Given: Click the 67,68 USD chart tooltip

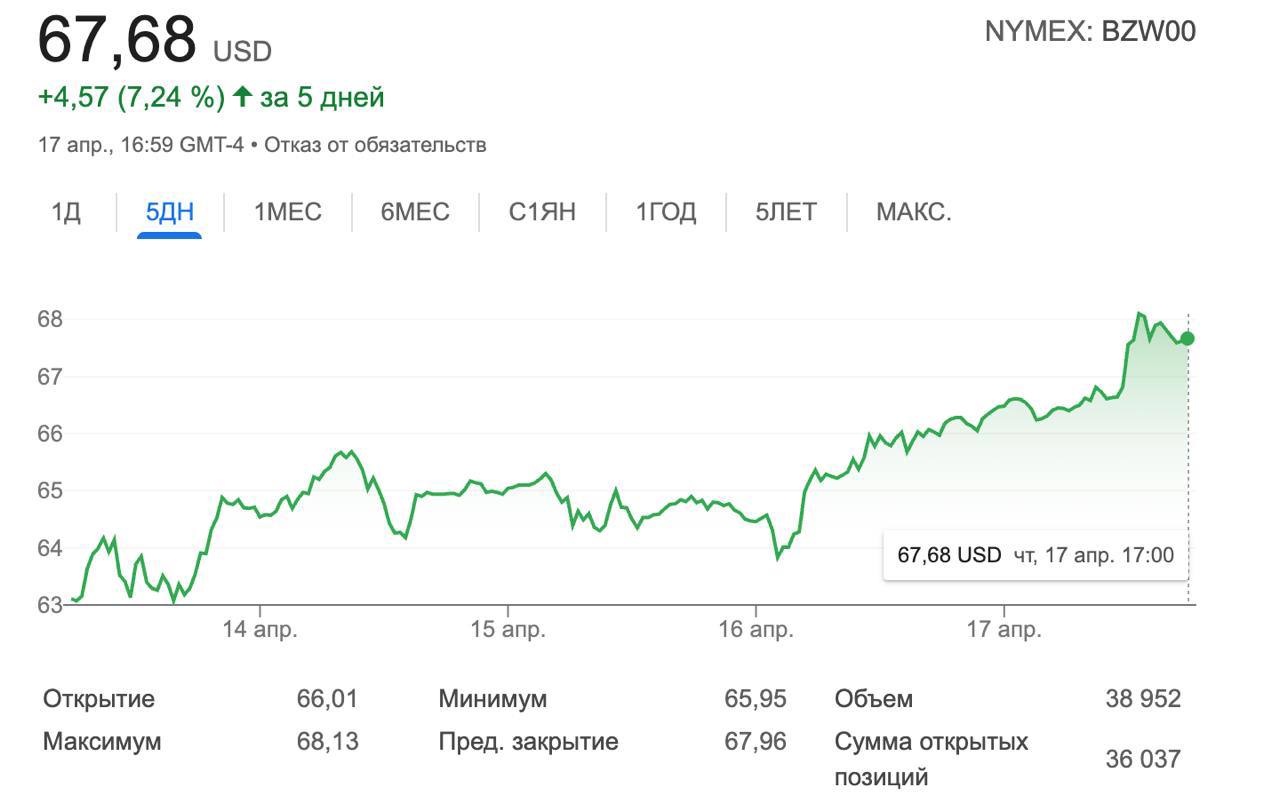Looking at the screenshot, I should [1035, 554].
